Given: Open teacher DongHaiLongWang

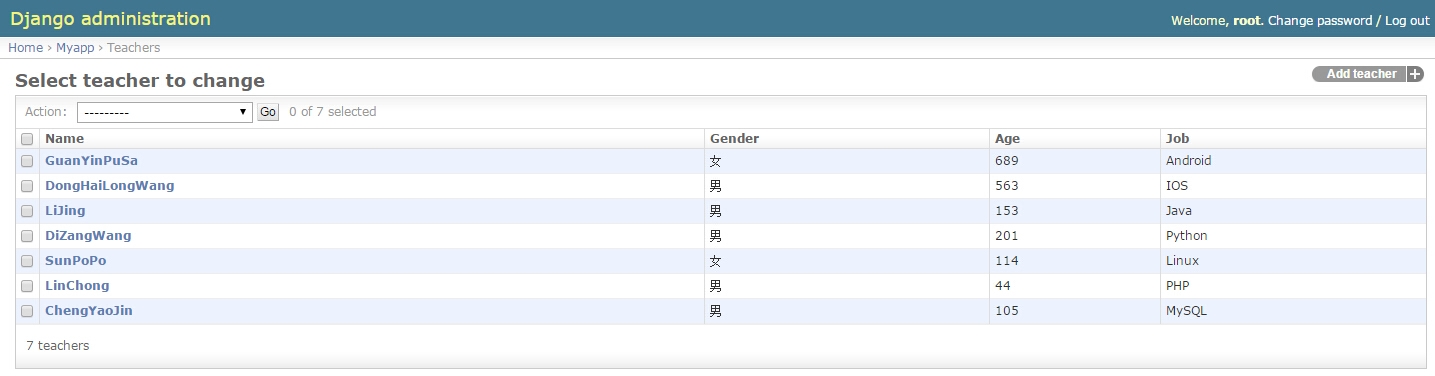Looking at the screenshot, I should 110,186.
